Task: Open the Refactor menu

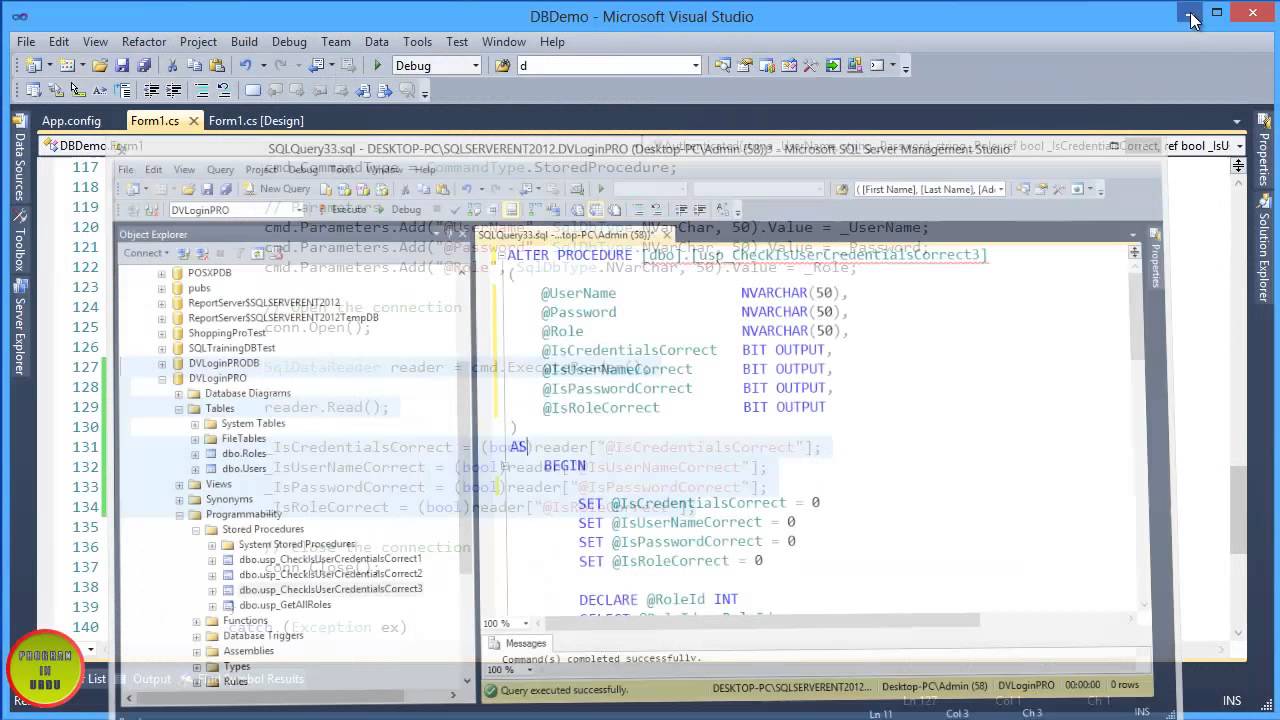Action: [144, 41]
